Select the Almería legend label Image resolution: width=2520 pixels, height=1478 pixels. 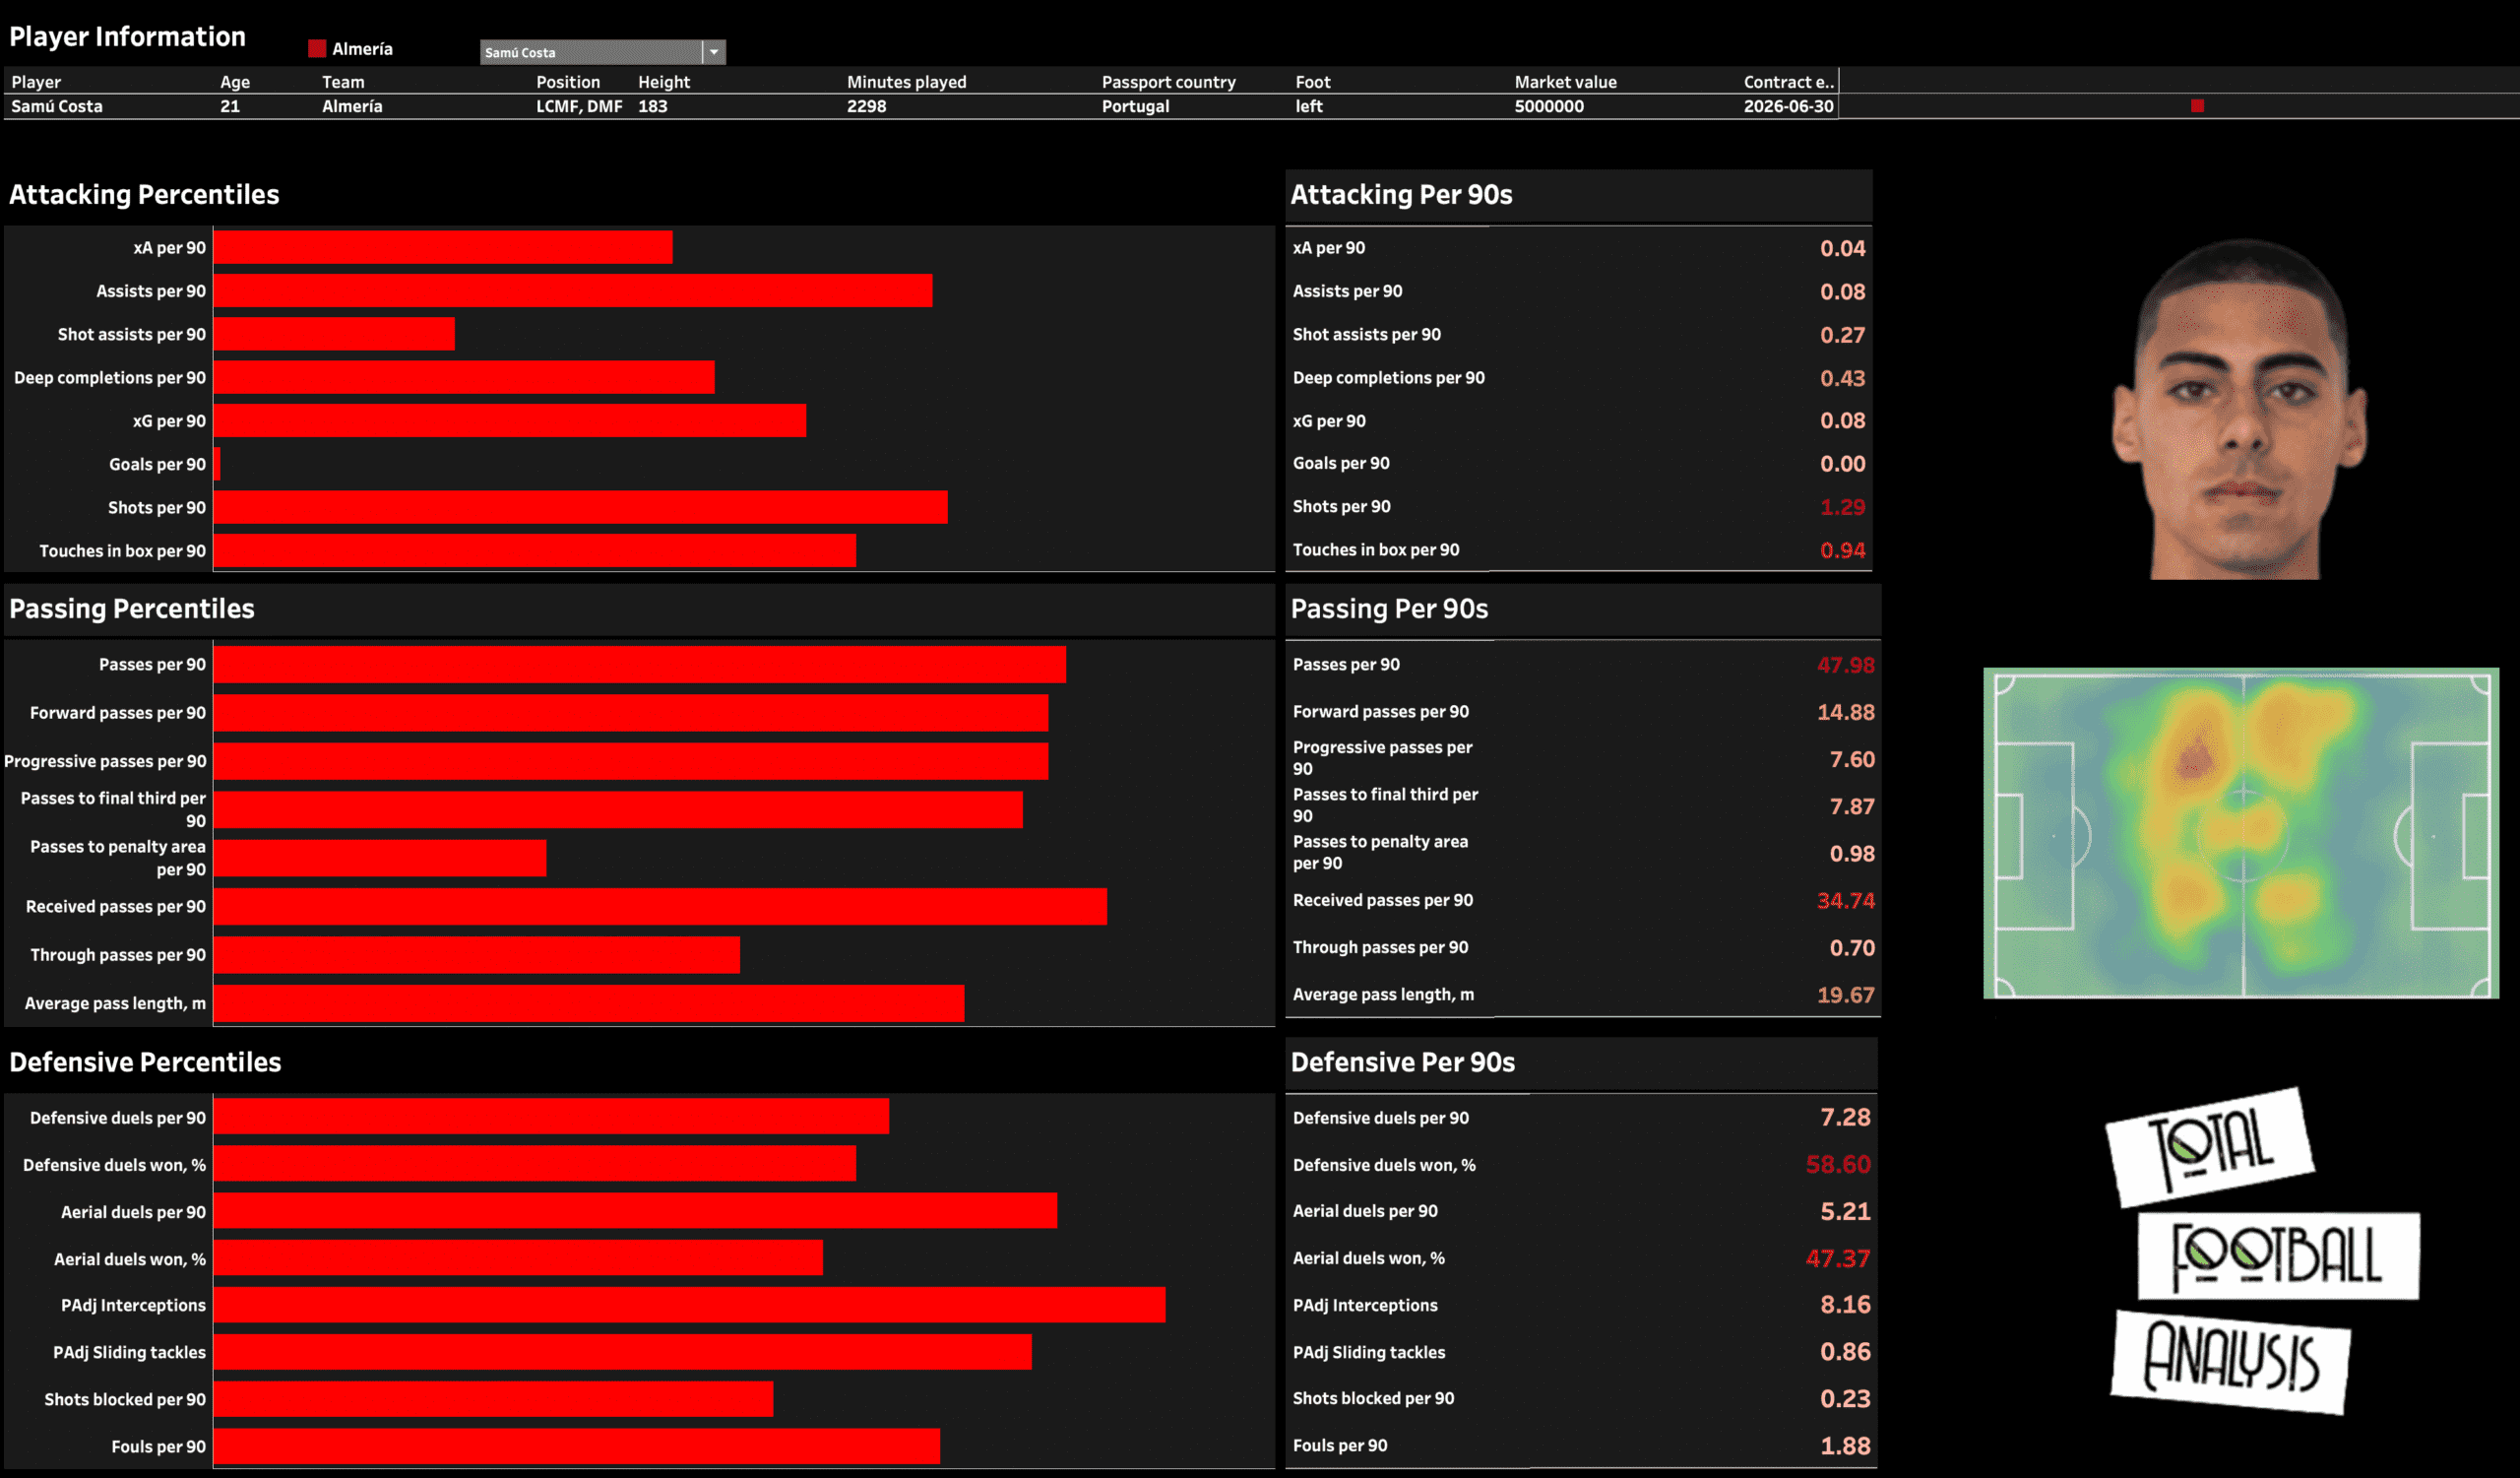coord(362,49)
